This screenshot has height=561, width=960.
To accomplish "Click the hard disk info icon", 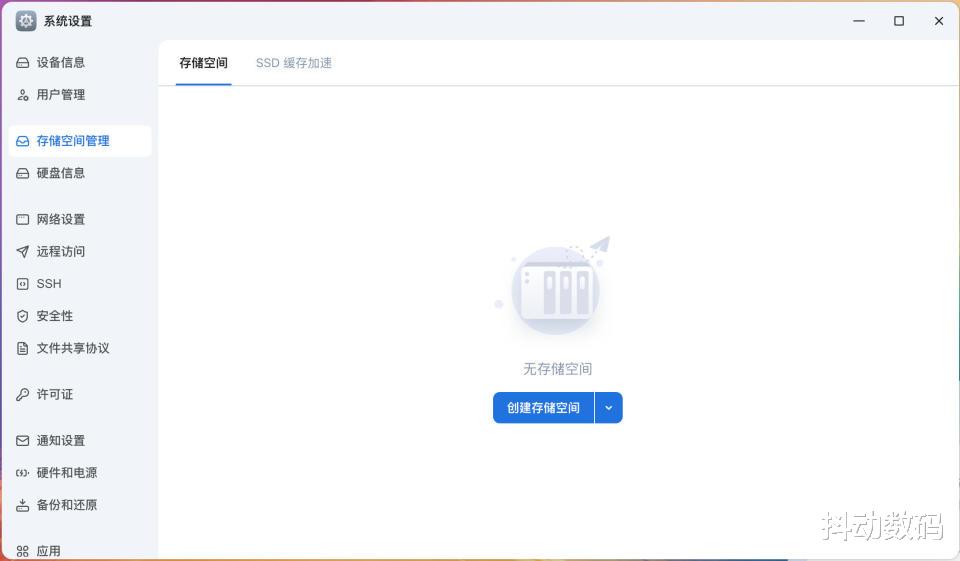I will pos(23,173).
